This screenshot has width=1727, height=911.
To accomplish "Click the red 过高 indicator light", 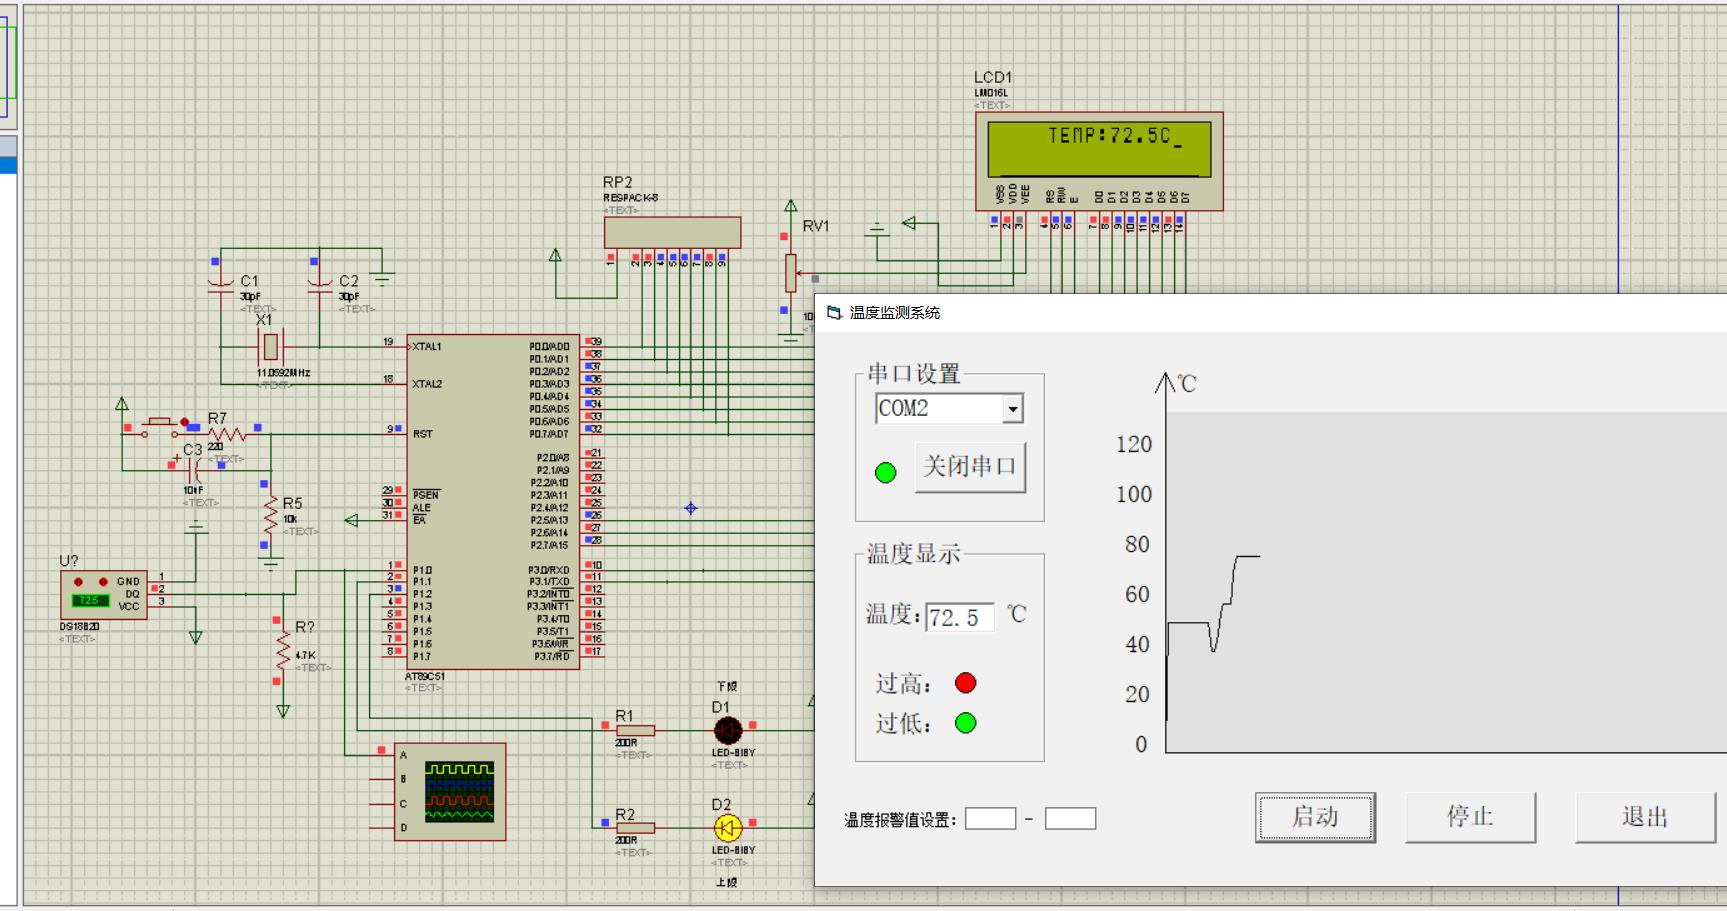I will (965, 683).
